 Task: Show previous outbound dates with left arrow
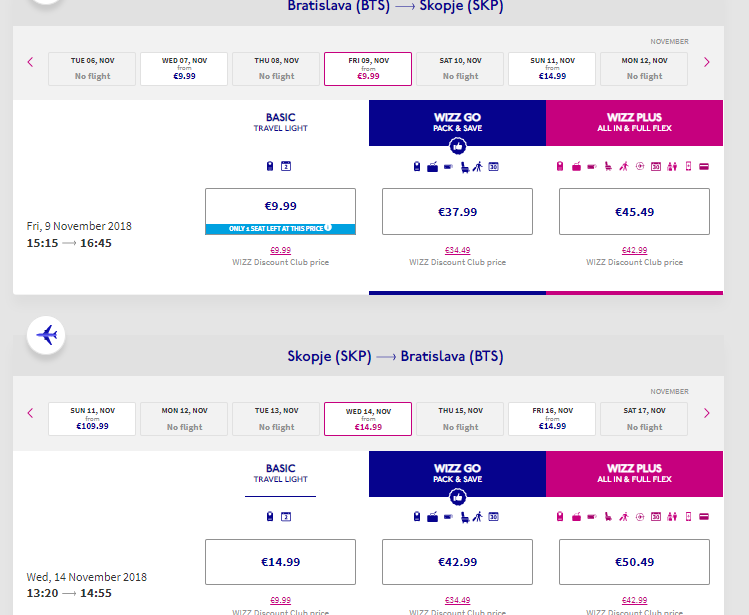[30, 62]
